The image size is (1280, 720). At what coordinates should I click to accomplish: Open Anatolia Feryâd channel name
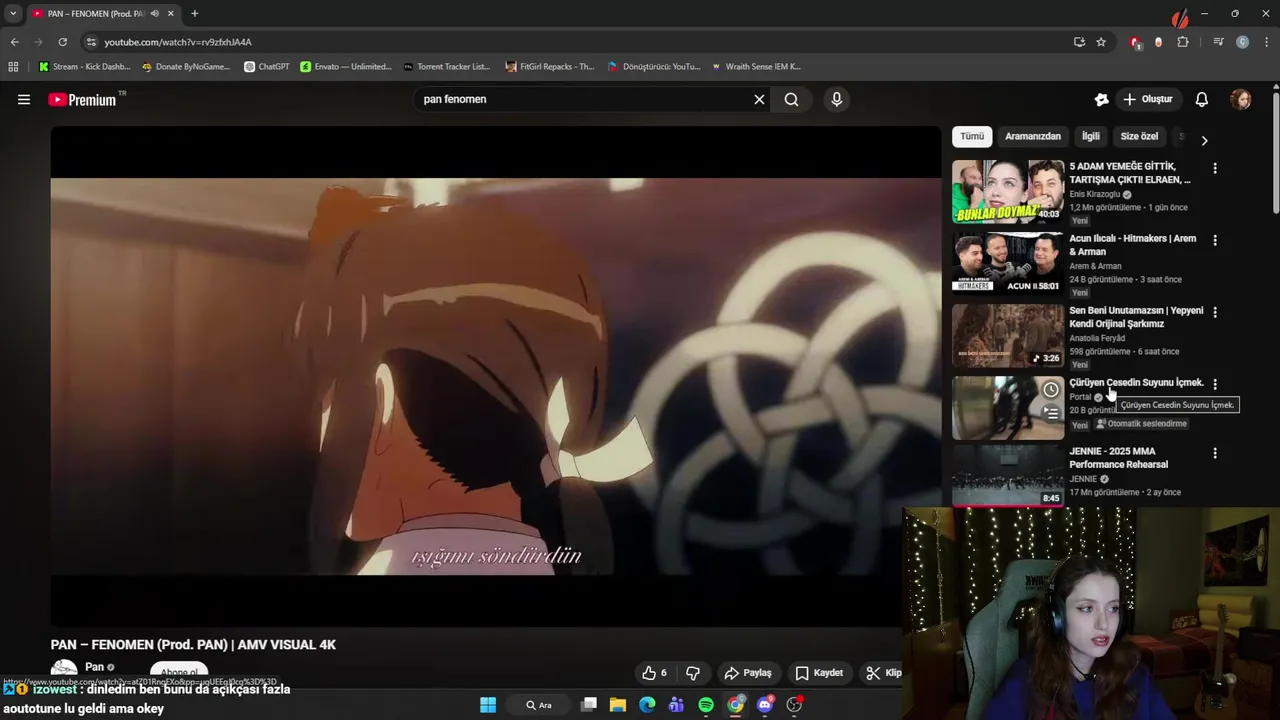tap(1097, 338)
